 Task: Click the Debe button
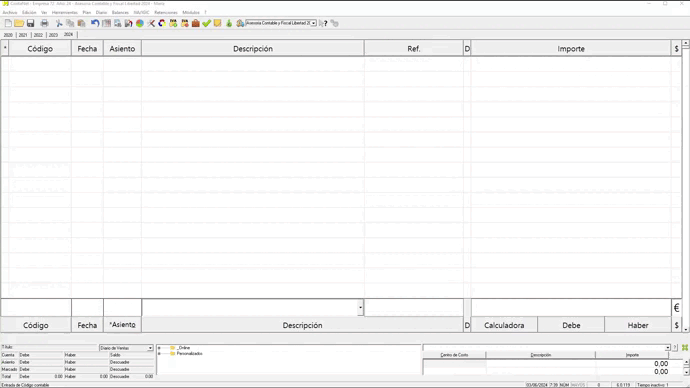click(x=571, y=326)
